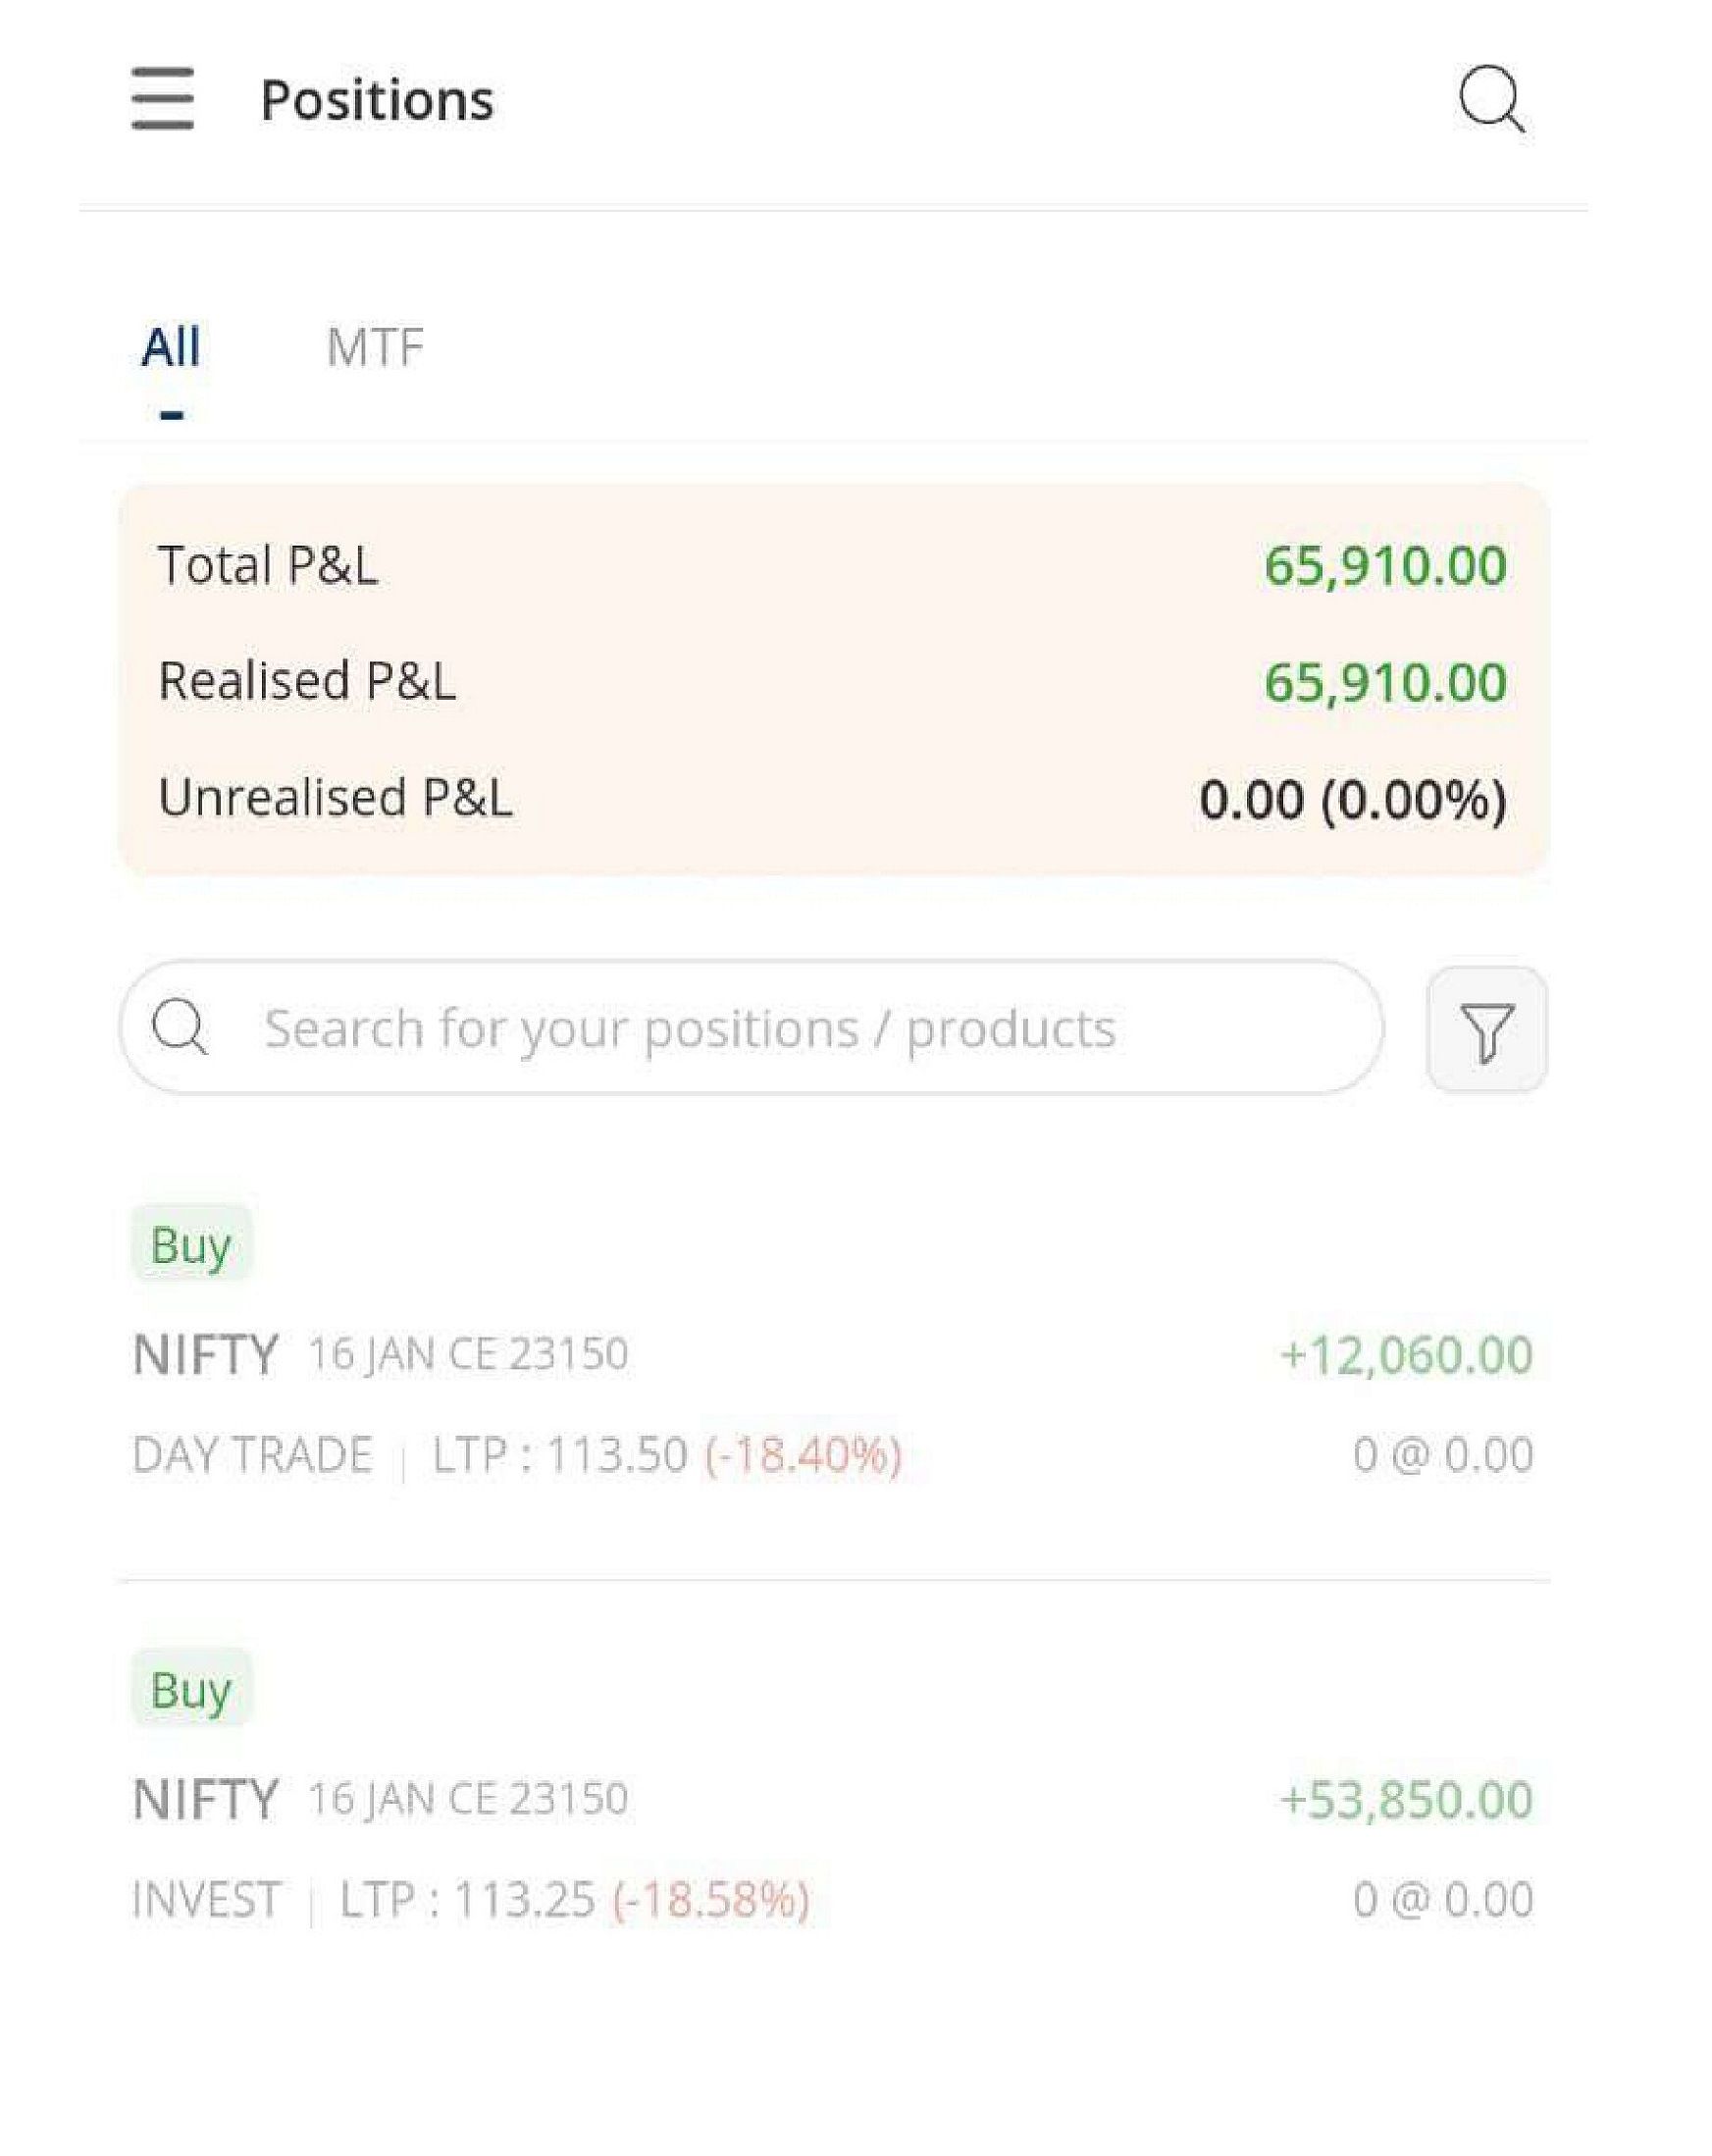Select the All tab

[171, 347]
